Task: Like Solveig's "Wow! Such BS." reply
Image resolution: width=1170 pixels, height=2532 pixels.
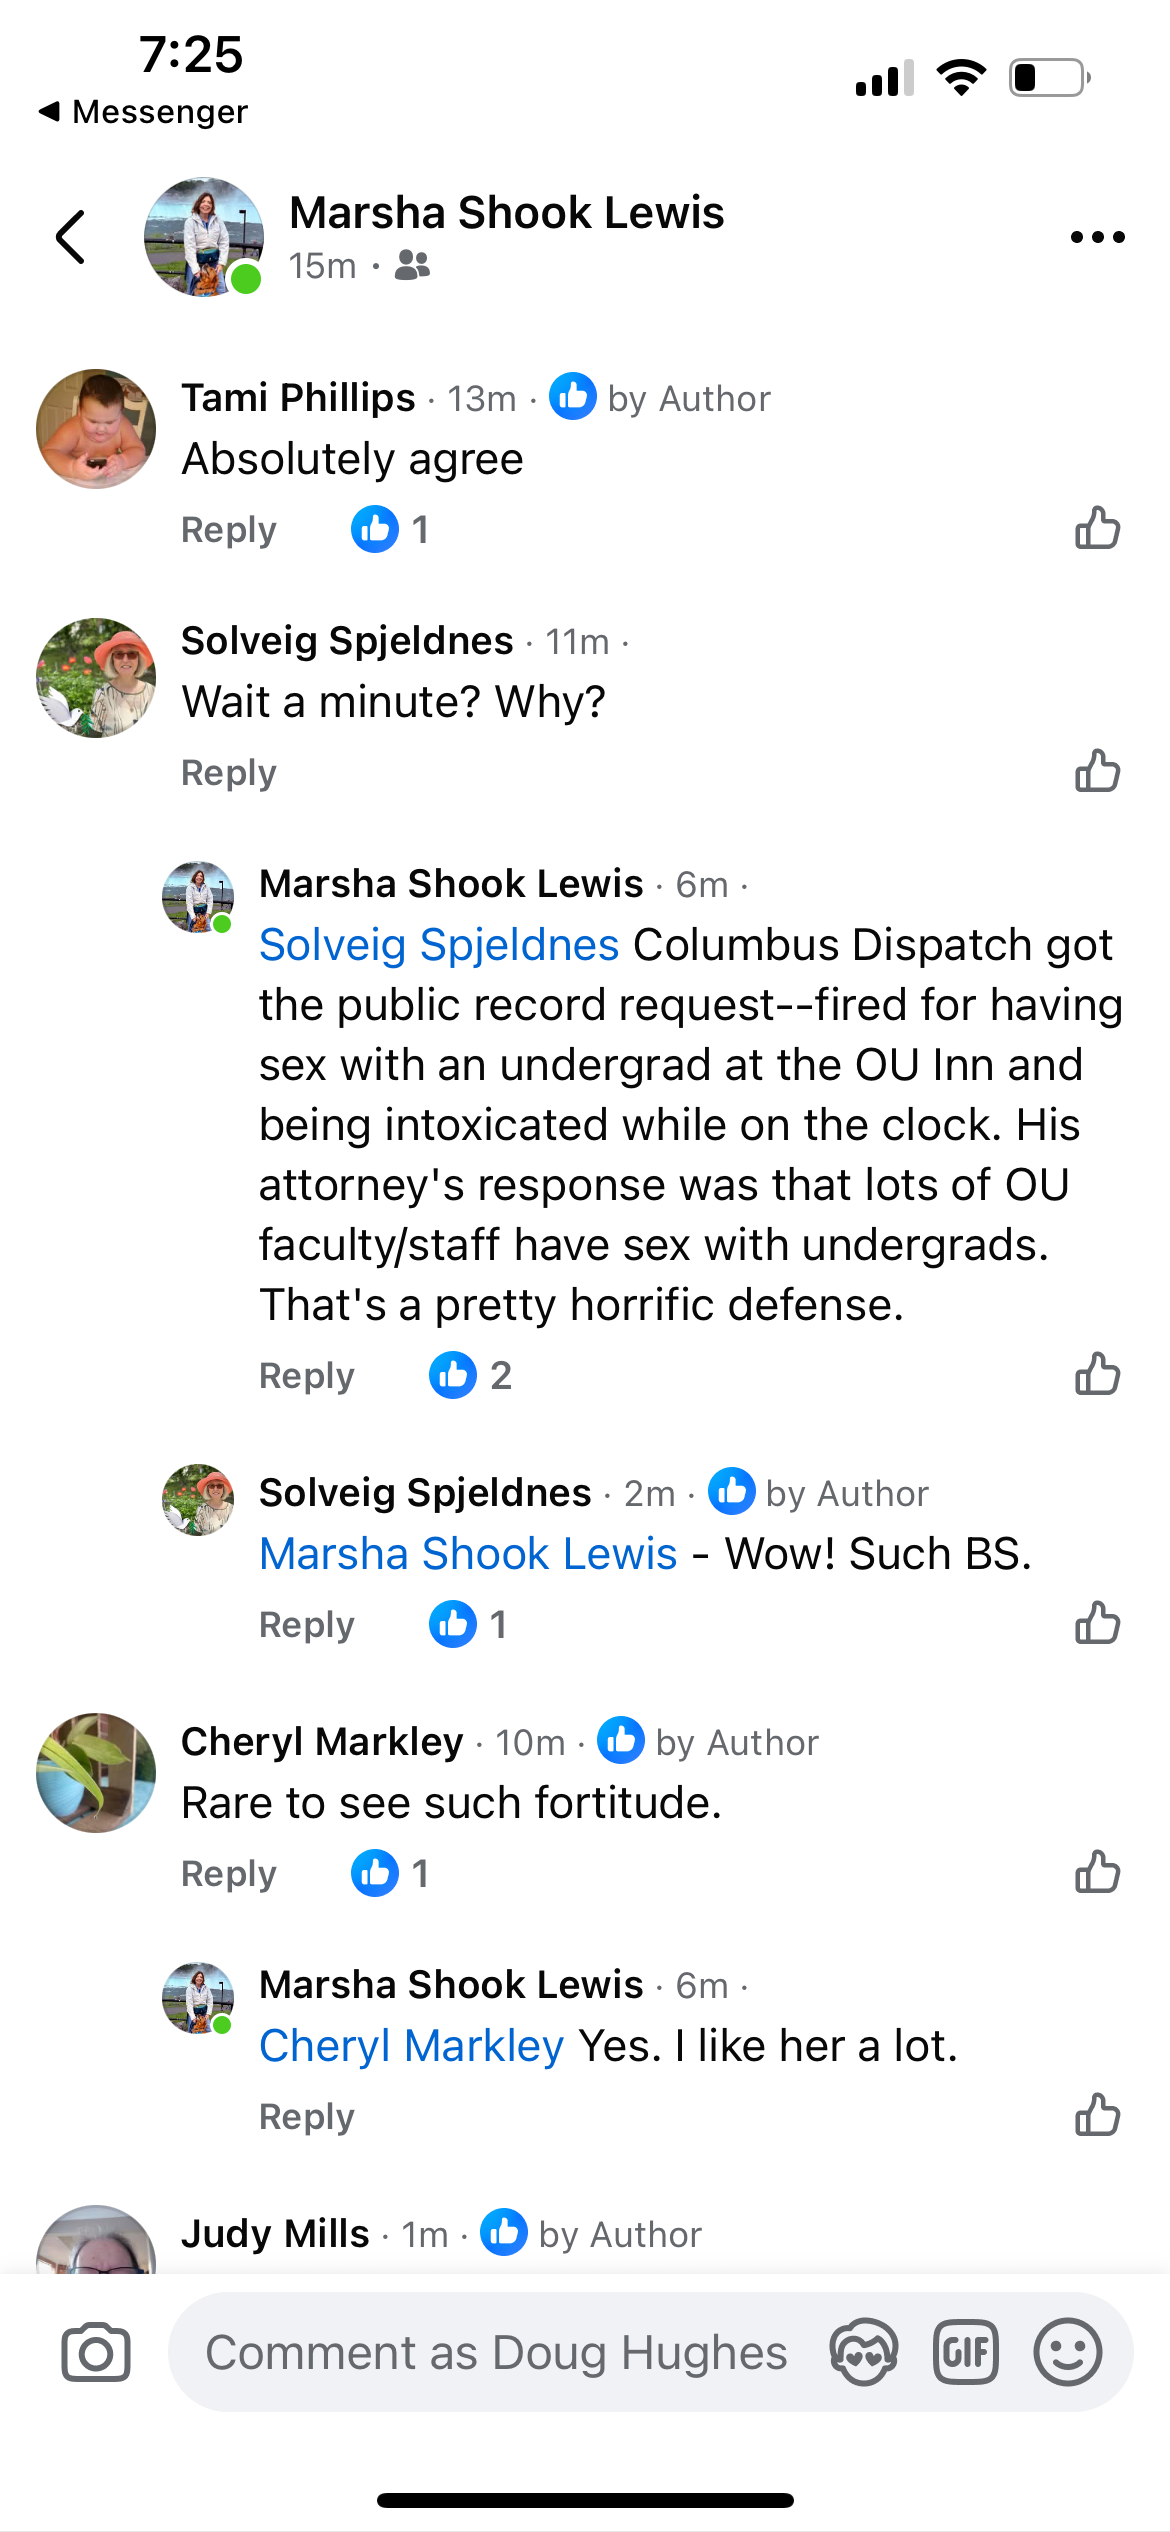Action: pyautogui.click(x=1097, y=1623)
